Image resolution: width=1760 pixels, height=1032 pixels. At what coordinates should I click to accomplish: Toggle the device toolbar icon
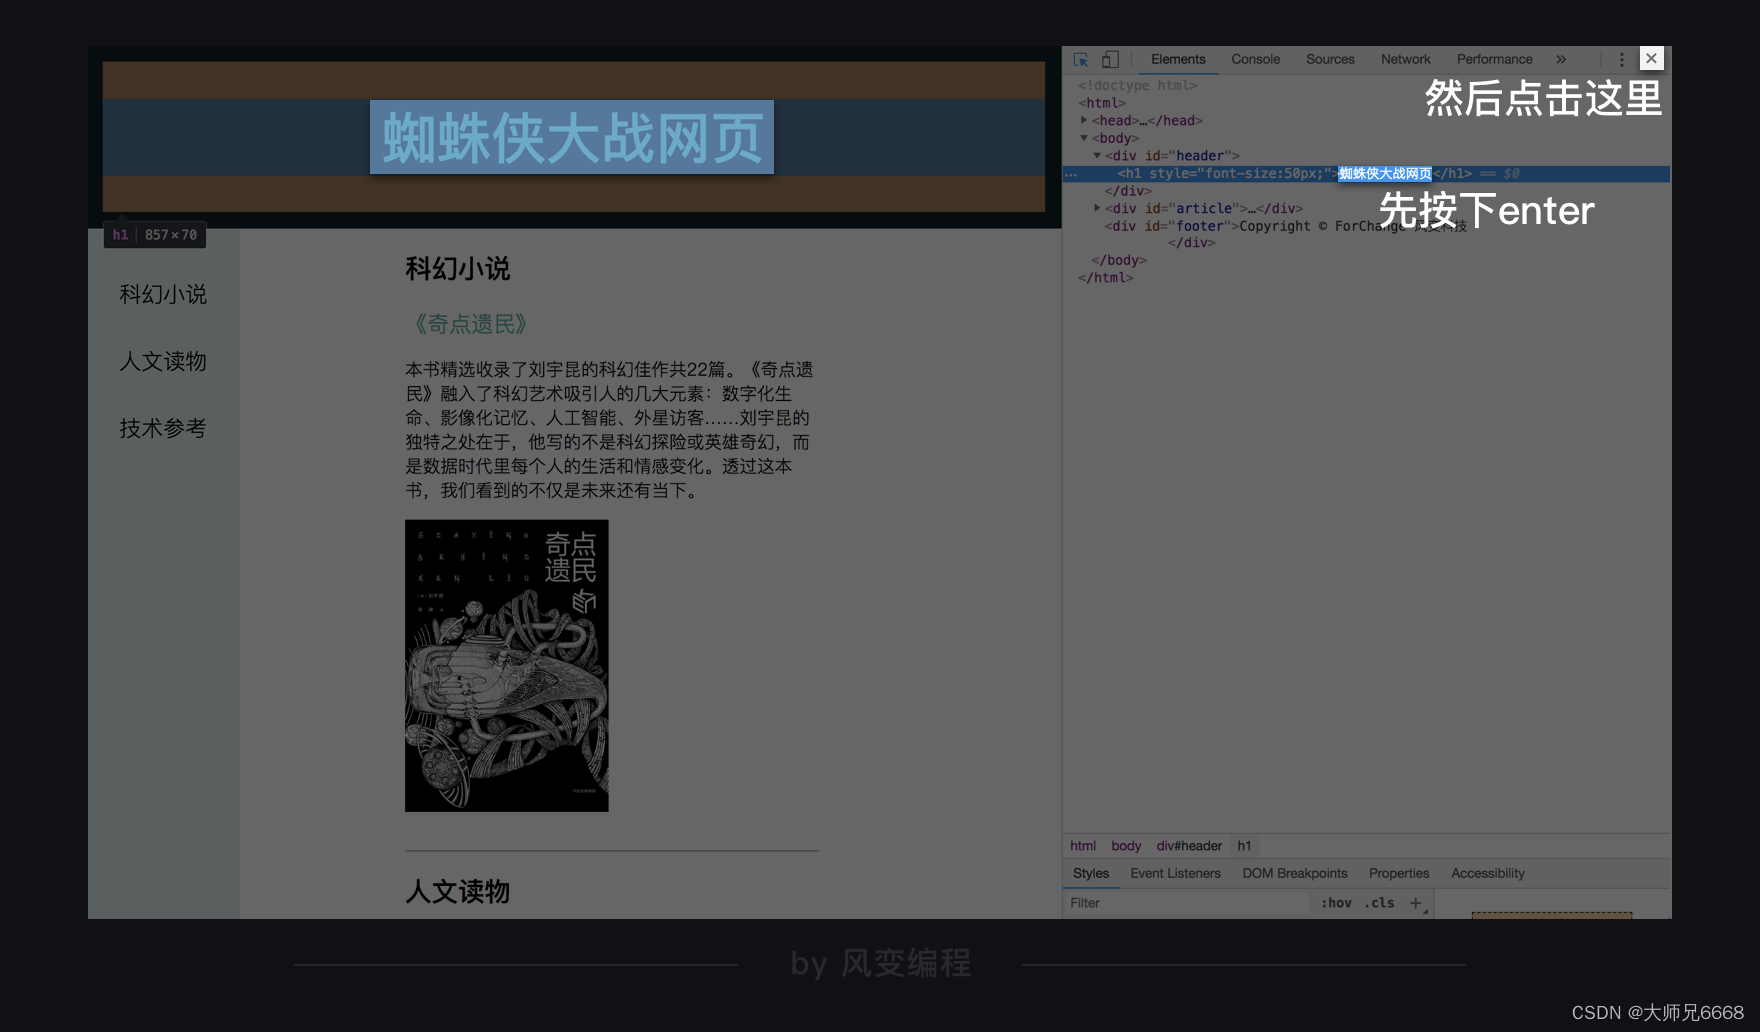pyautogui.click(x=1111, y=60)
